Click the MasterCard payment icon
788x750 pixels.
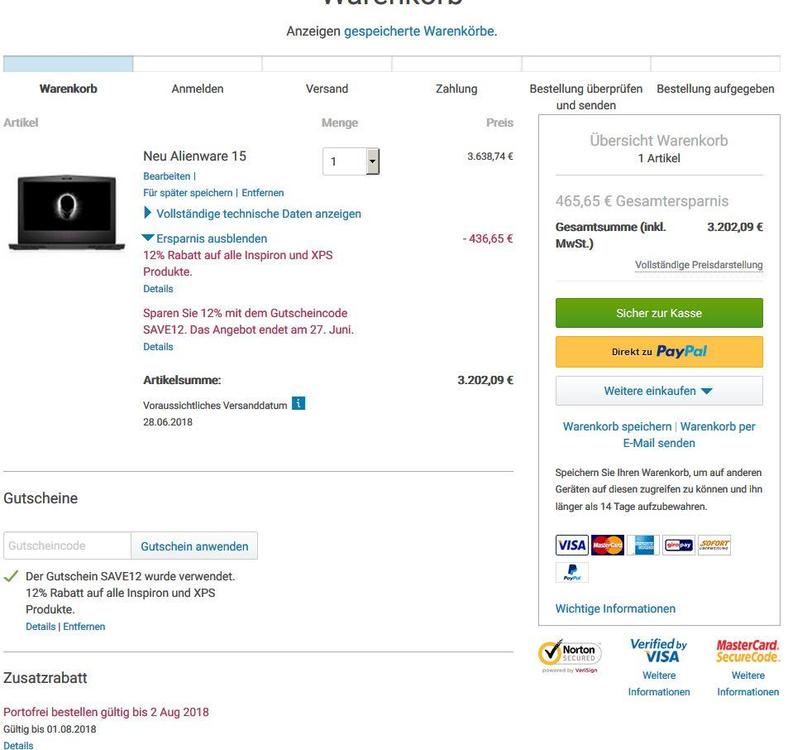pyautogui.click(x=607, y=545)
